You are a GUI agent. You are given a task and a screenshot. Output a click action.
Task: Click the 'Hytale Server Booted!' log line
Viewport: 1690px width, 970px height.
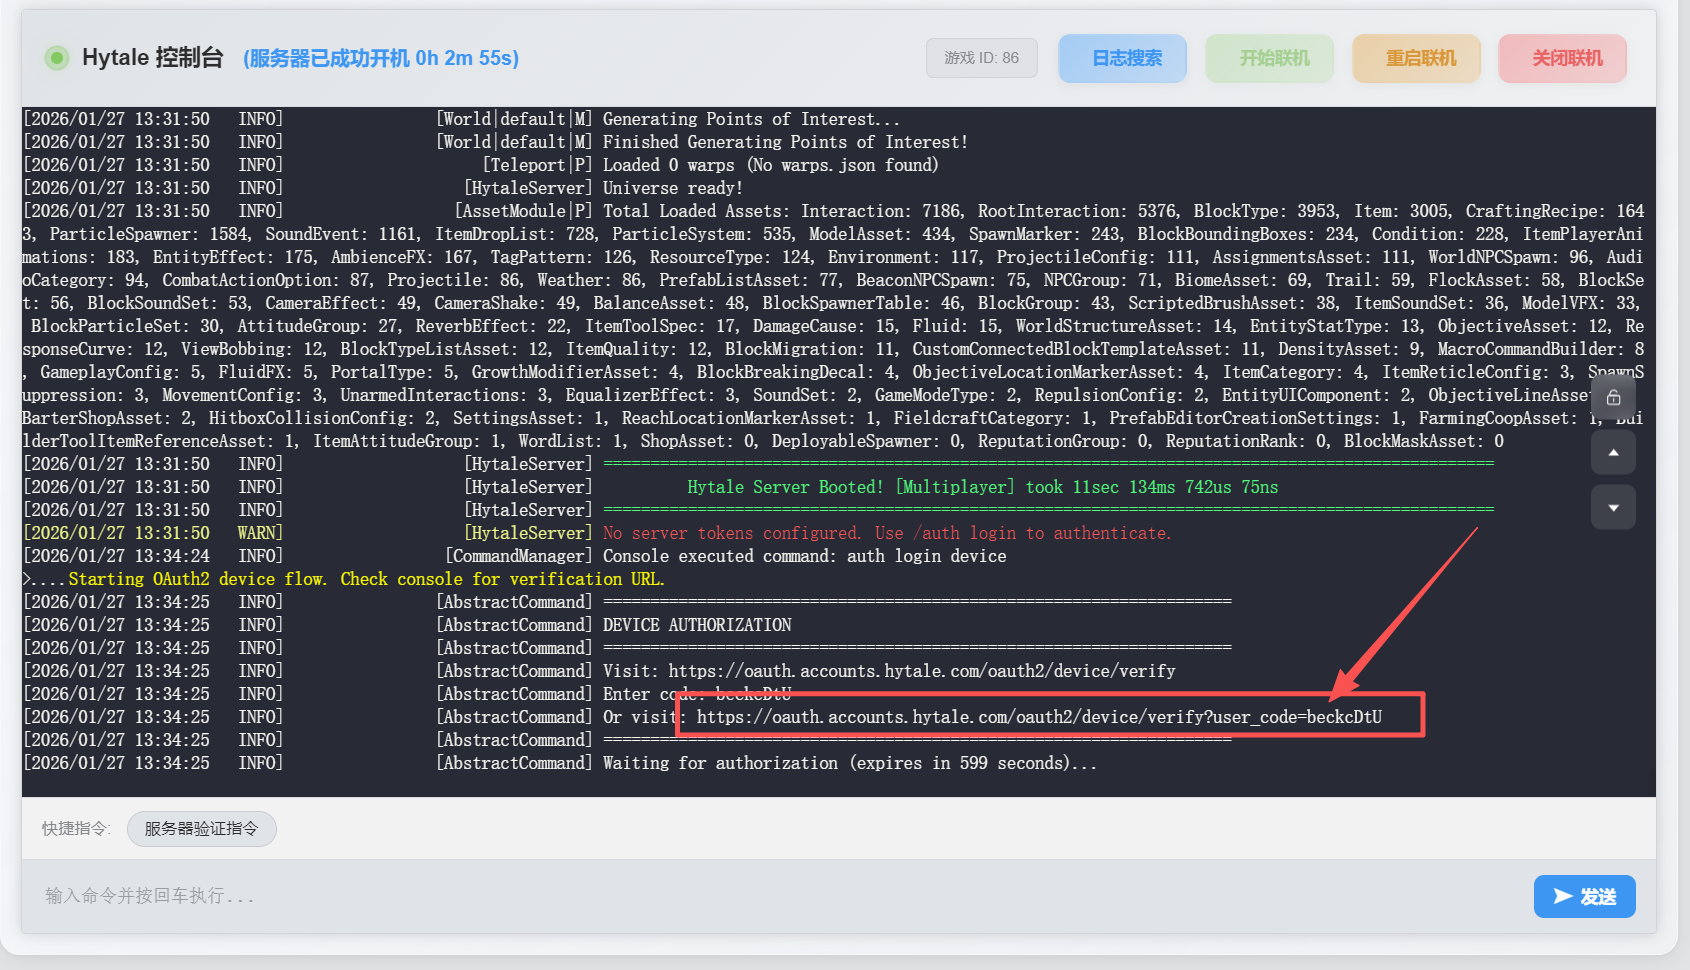pos(982,487)
